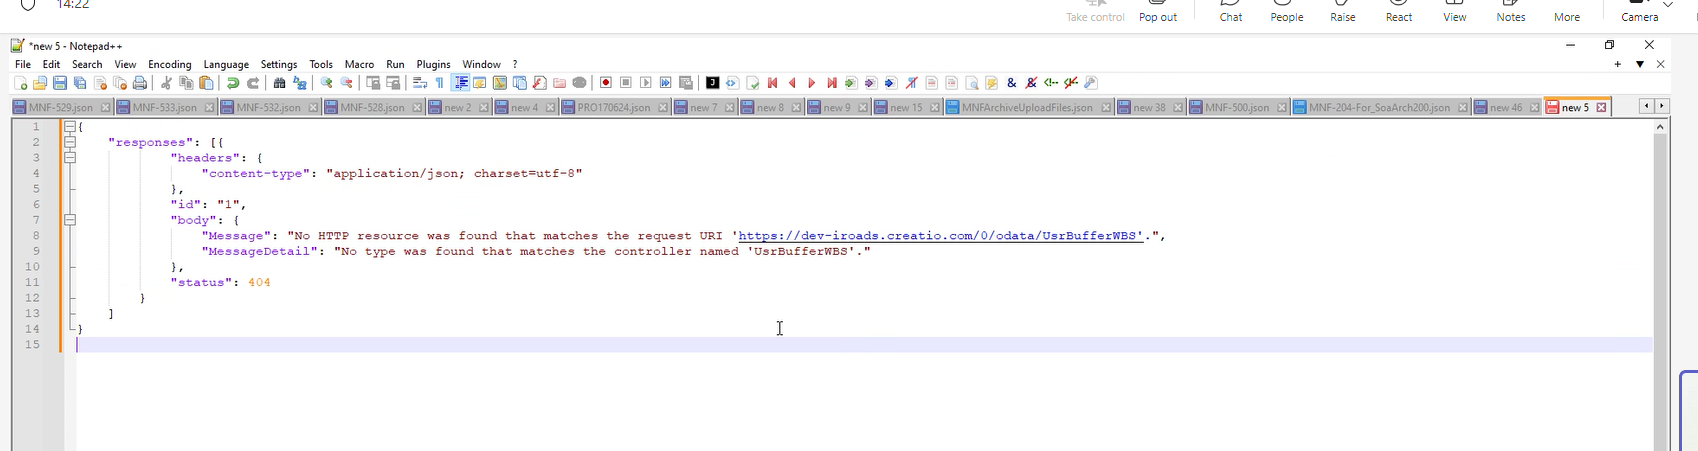Toggle synchronize horizontal scrolling icon

[x=393, y=83]
